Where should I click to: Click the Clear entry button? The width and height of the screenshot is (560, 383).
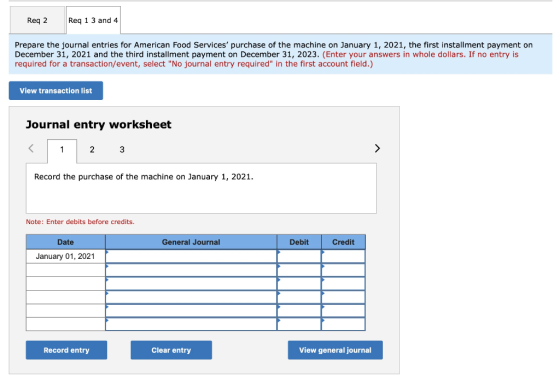[171, 350]
